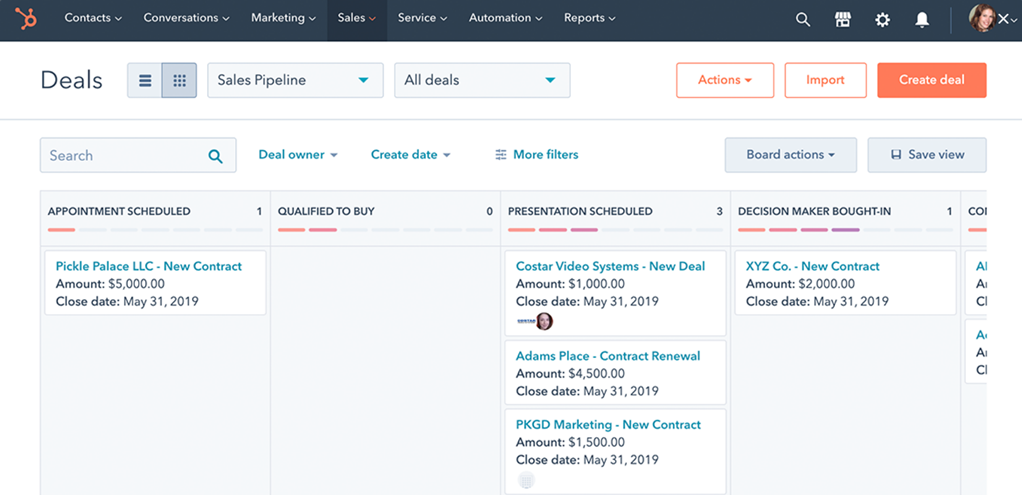Switch to board grid view
Screen dimensions: 1022x495
click(179, 81)
